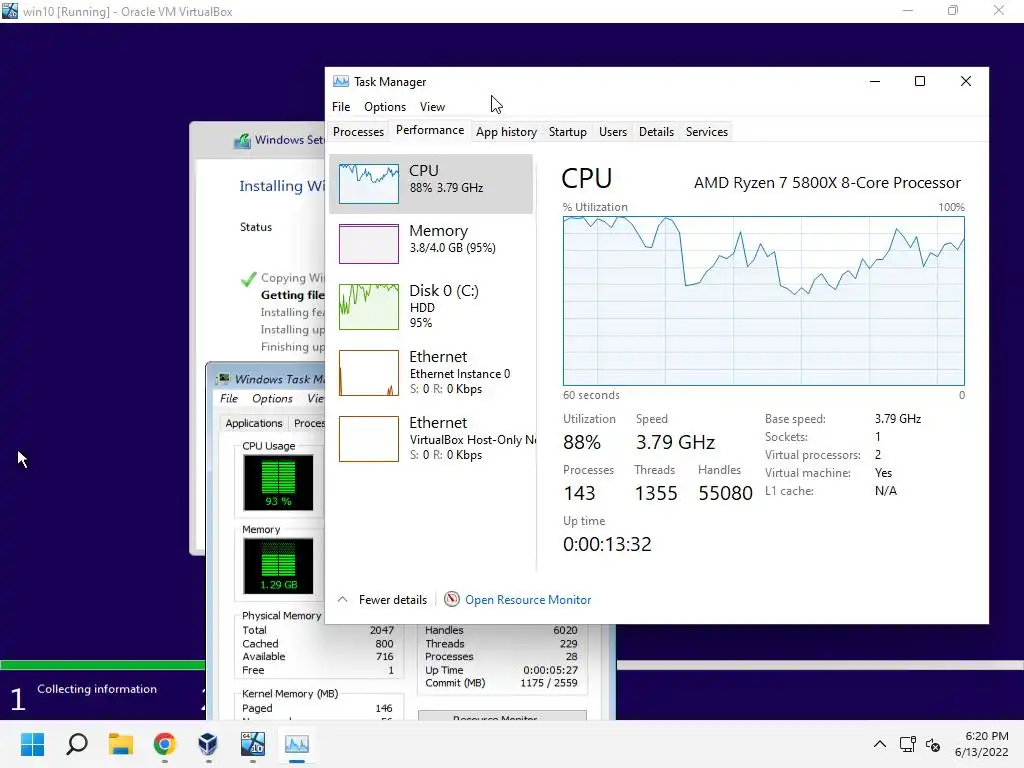Open the View menu in Task Manager
This screenshot has width=1024, height=768.
tap(432, 106)
